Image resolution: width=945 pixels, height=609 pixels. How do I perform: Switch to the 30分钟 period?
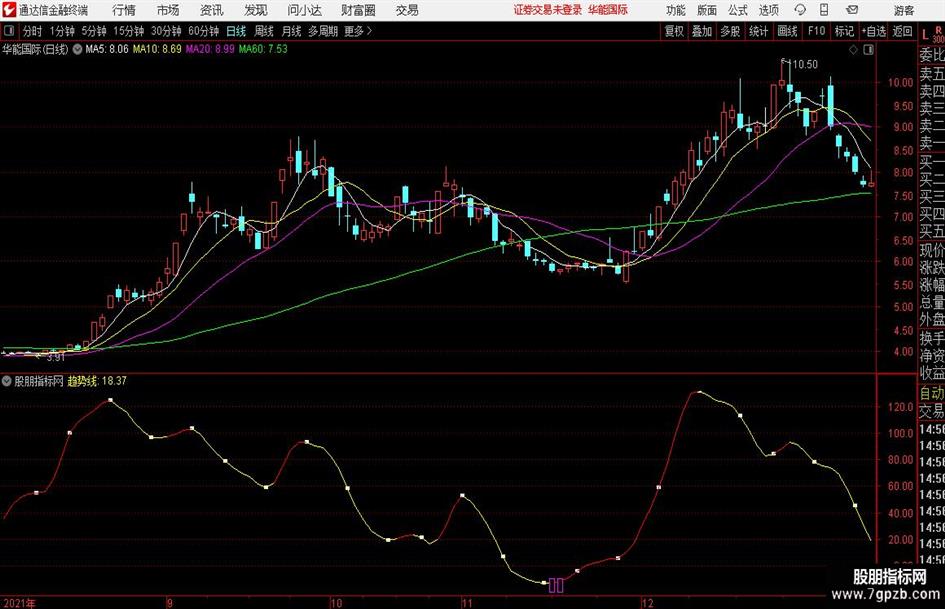click(166, 31)
